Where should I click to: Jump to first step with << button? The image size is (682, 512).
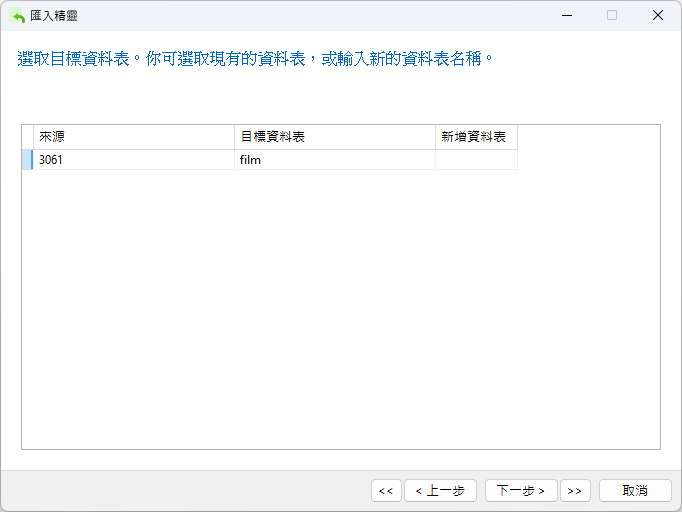[386, 490]
